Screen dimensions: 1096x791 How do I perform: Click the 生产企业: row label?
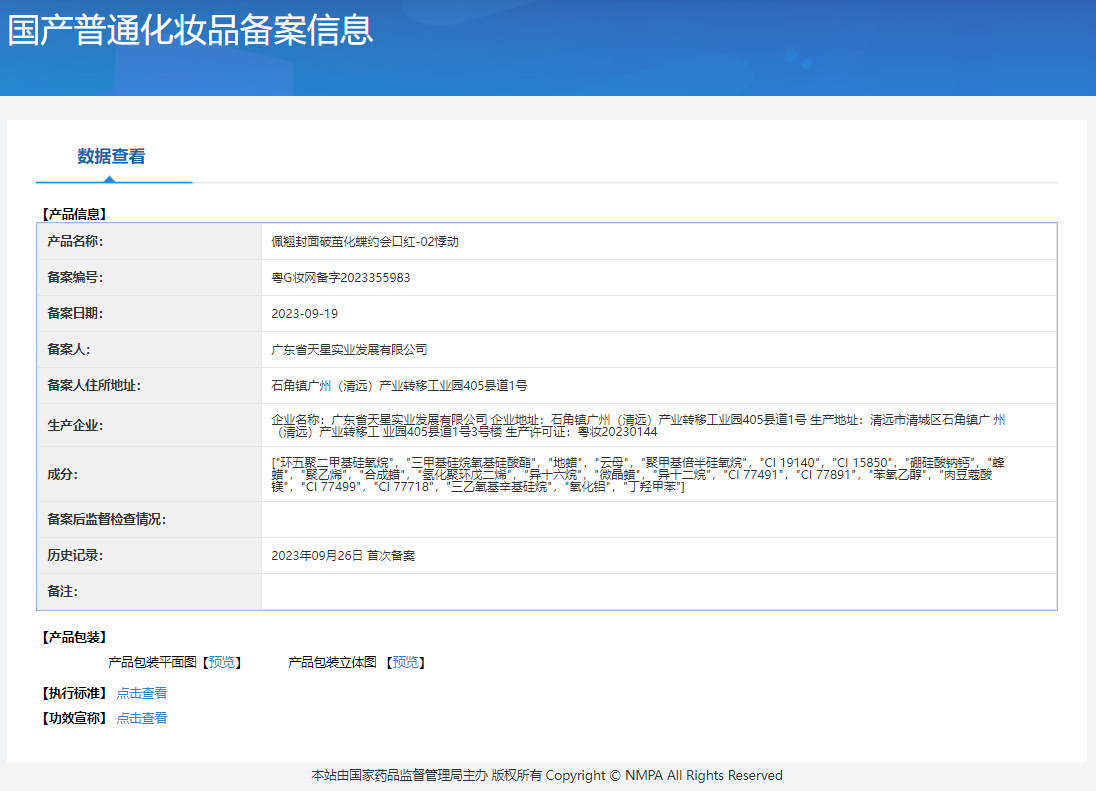point(75,426)
